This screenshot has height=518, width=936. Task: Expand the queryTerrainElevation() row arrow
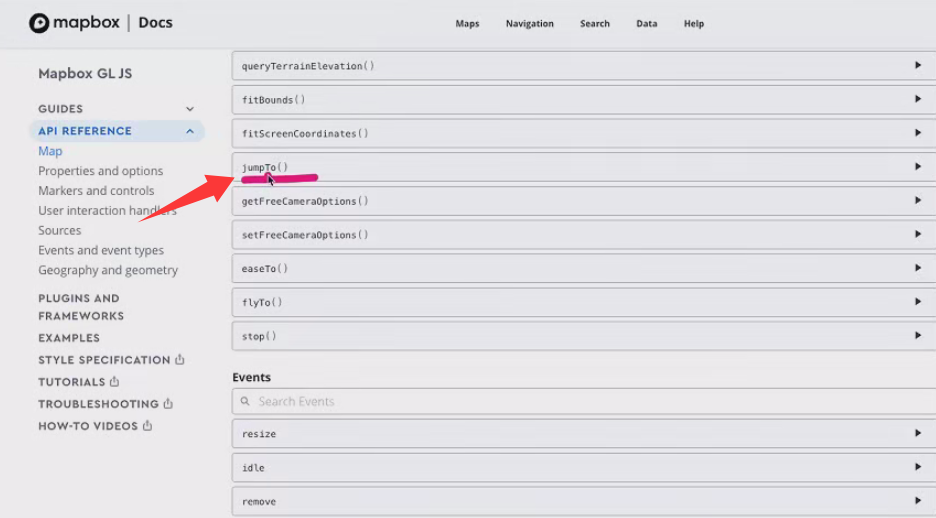918,65
